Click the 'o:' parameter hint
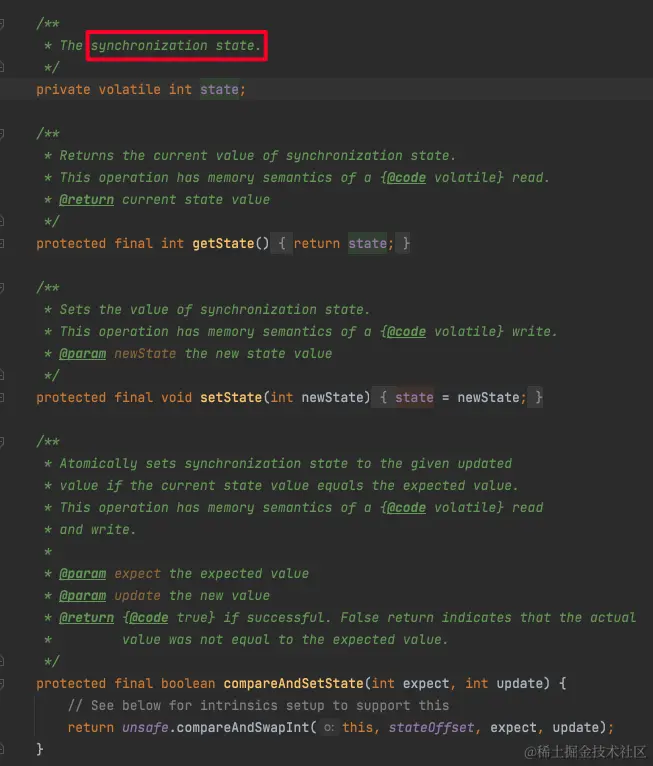 329,728
